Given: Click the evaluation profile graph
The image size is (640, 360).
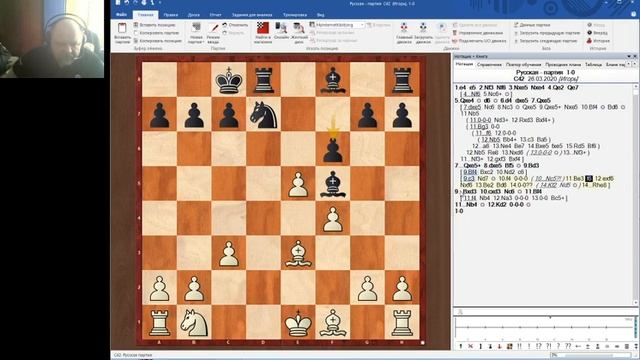Looking at the screenshot, I should click(544, 328).
